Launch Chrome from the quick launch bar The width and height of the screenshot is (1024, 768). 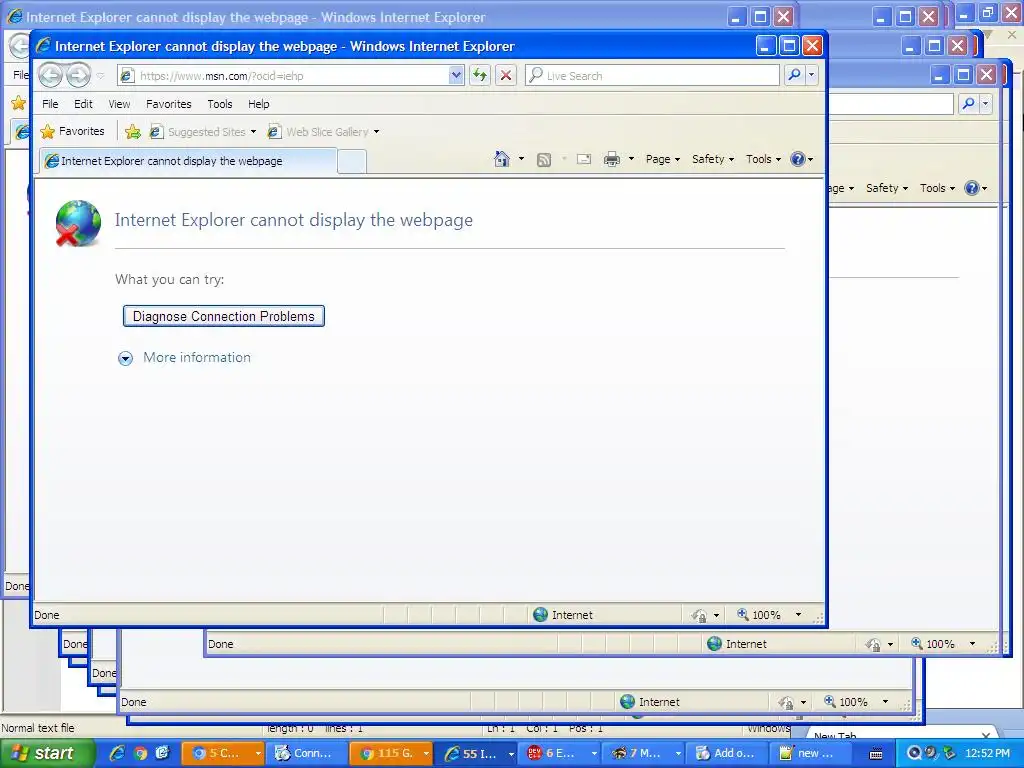tap(140, 753)
